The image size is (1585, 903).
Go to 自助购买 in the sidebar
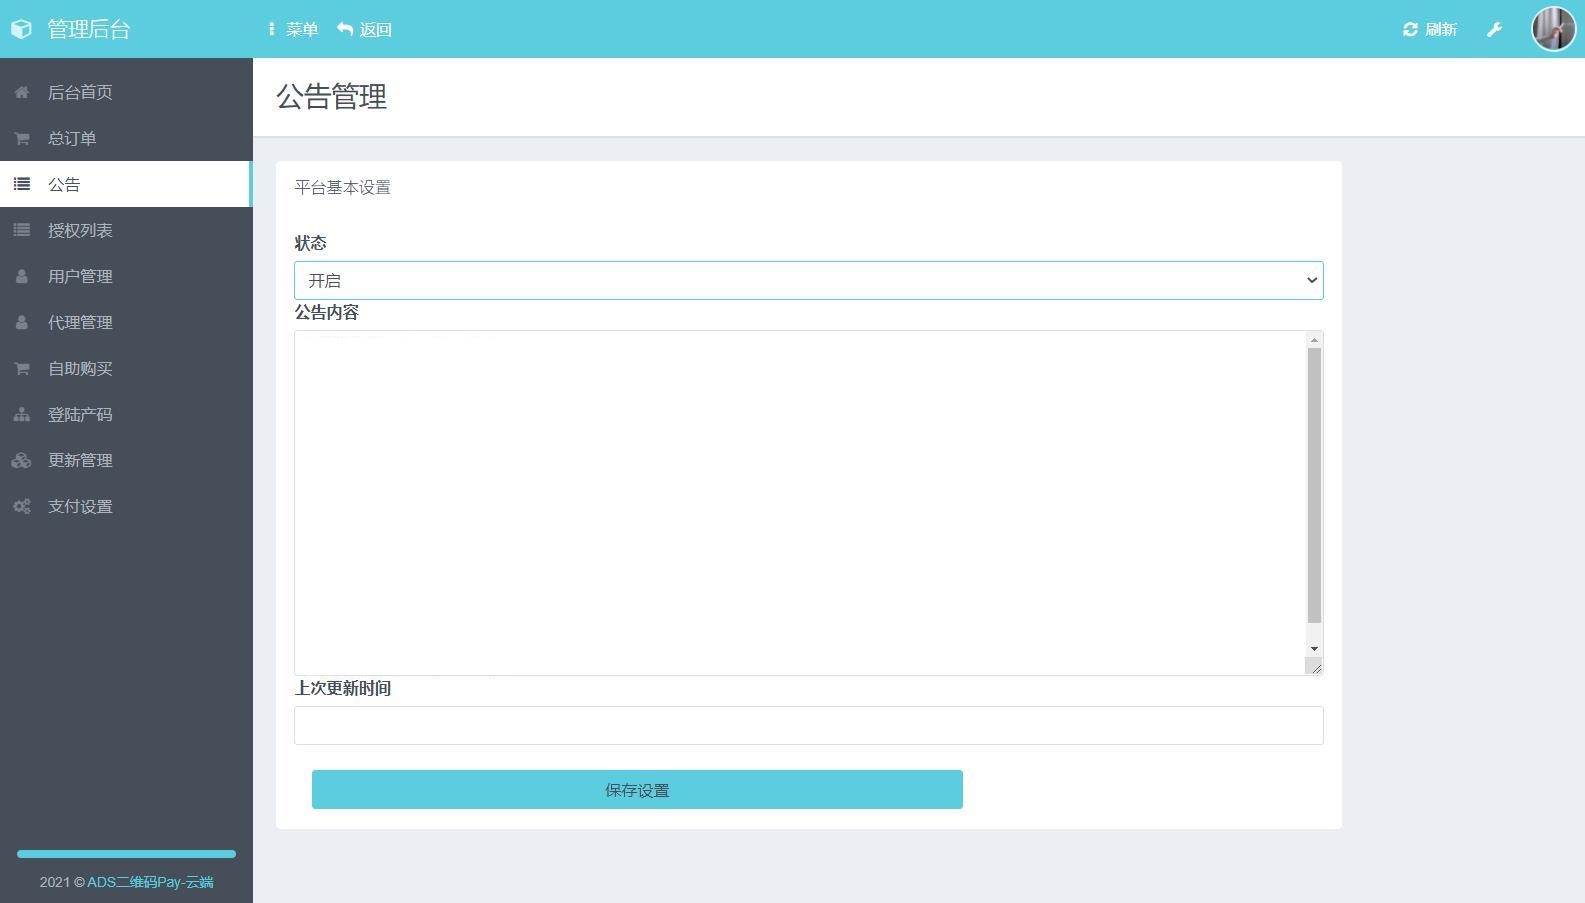[80, 368]
